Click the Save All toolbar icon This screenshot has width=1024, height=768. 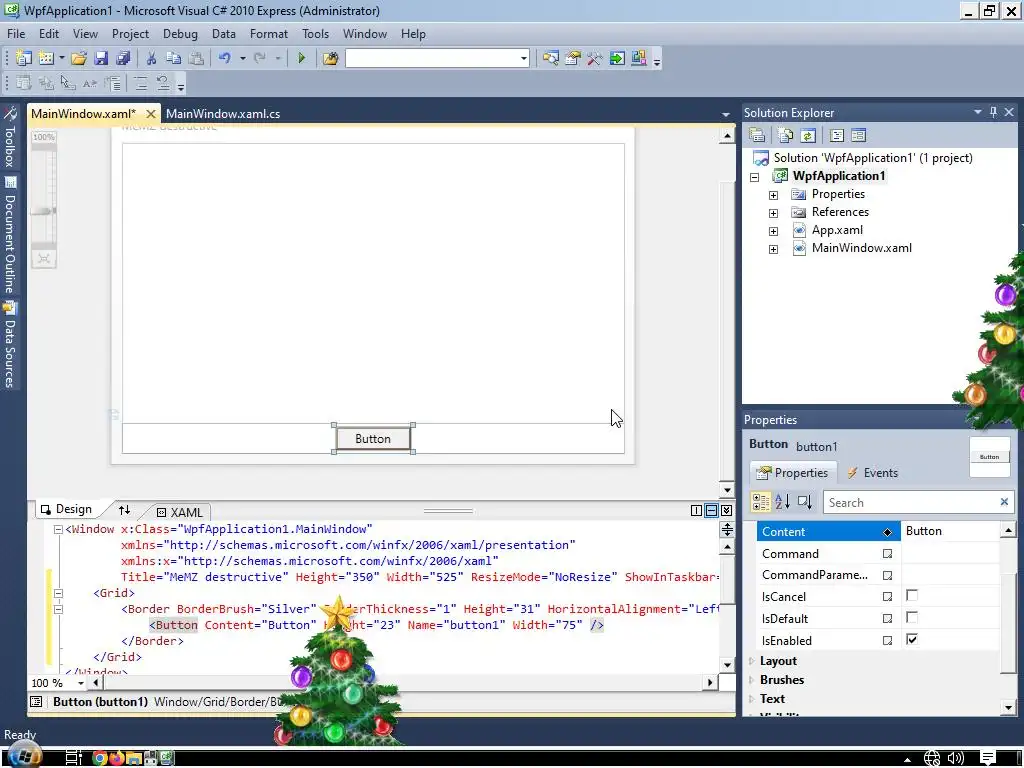pos(123,58)
